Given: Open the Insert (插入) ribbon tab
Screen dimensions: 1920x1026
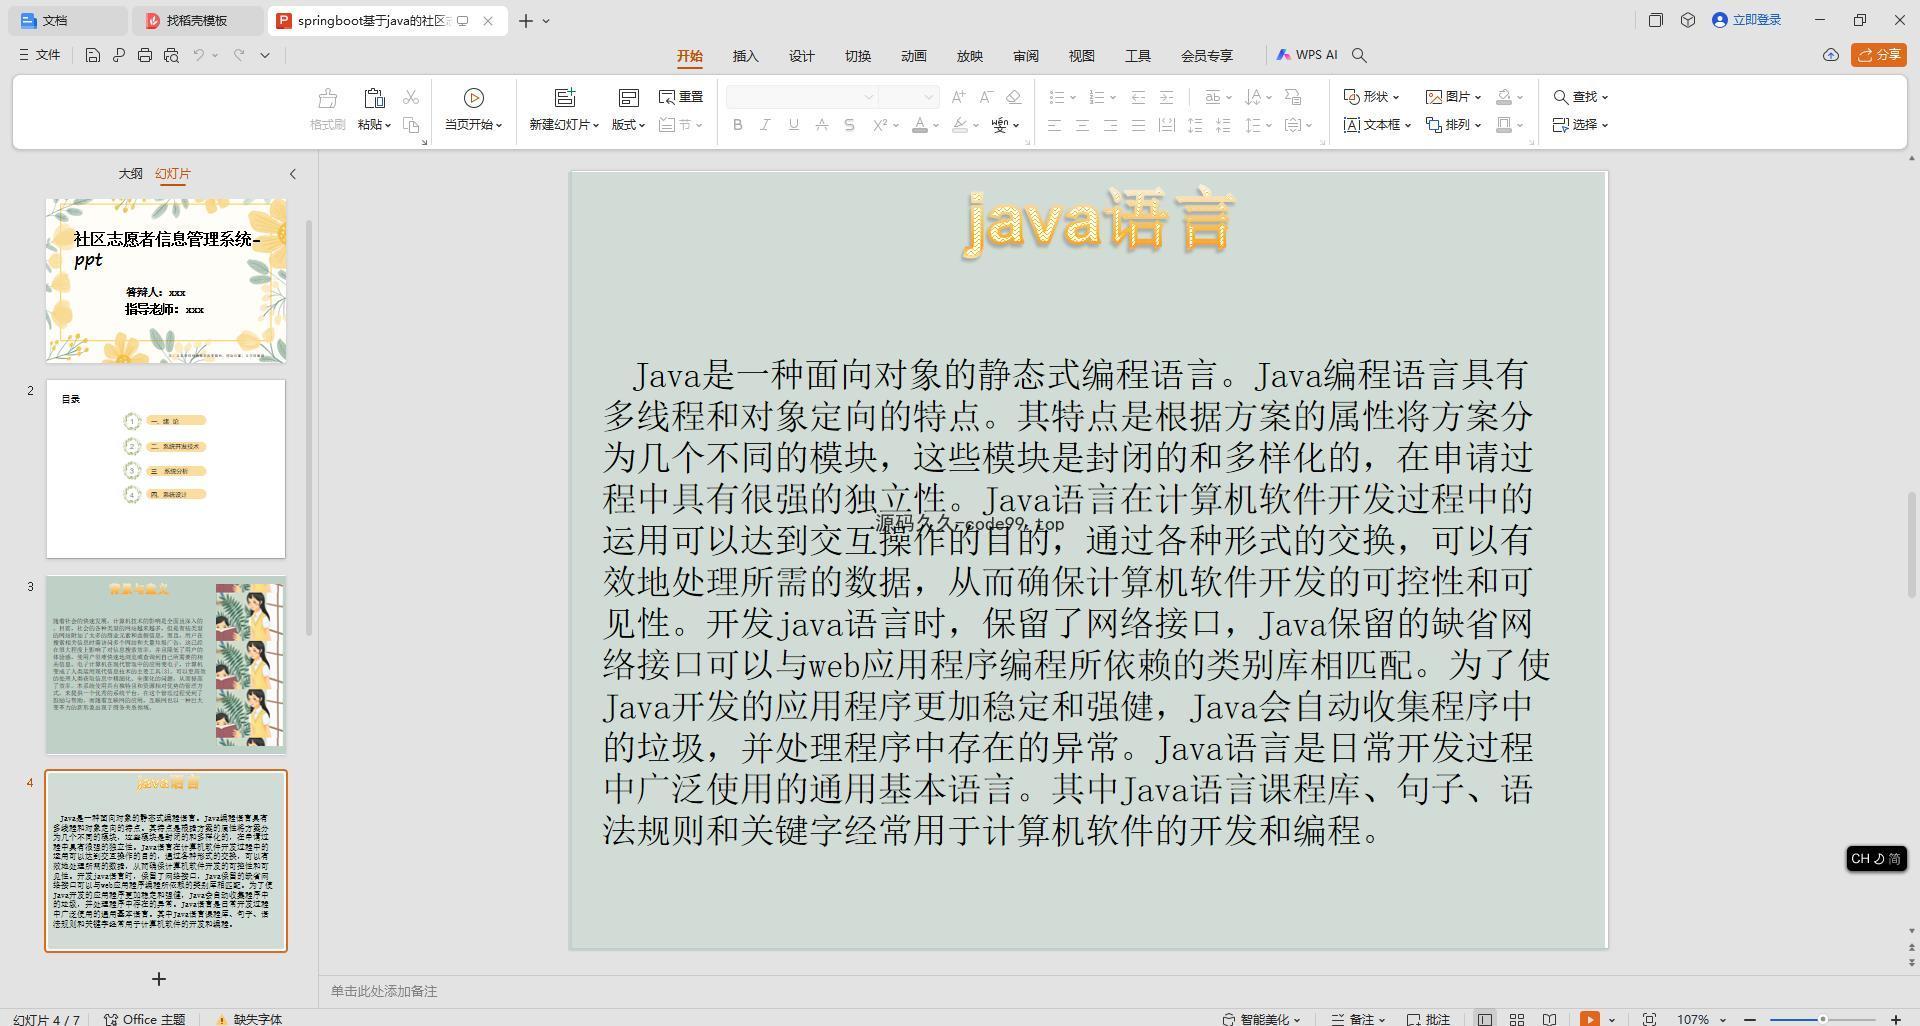Looking at the screenshot, I should coord(745,56).
